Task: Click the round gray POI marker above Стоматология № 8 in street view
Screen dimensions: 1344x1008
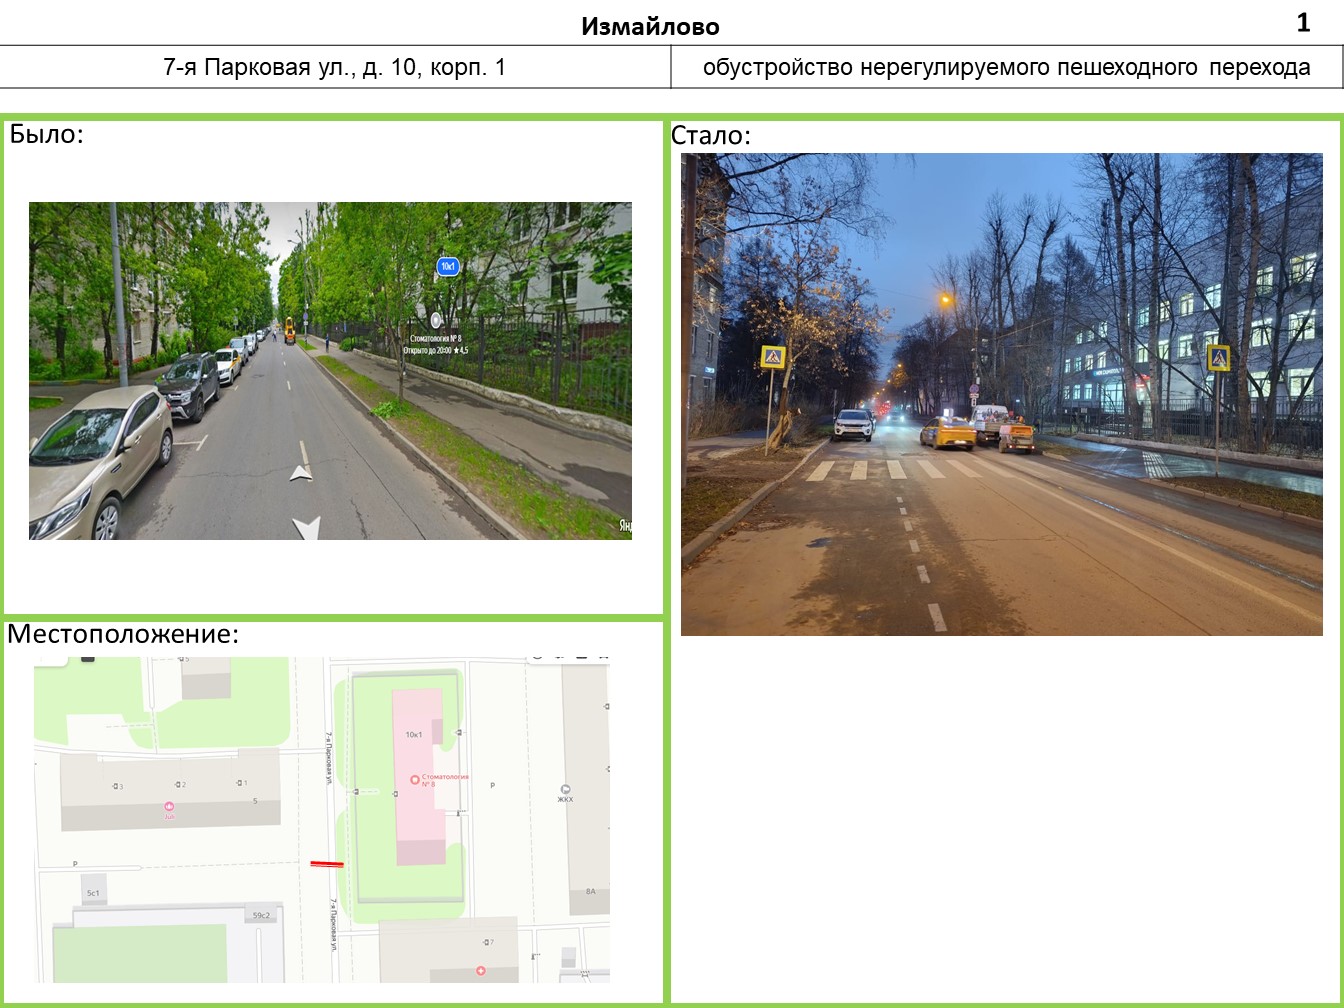Action: 436,320
